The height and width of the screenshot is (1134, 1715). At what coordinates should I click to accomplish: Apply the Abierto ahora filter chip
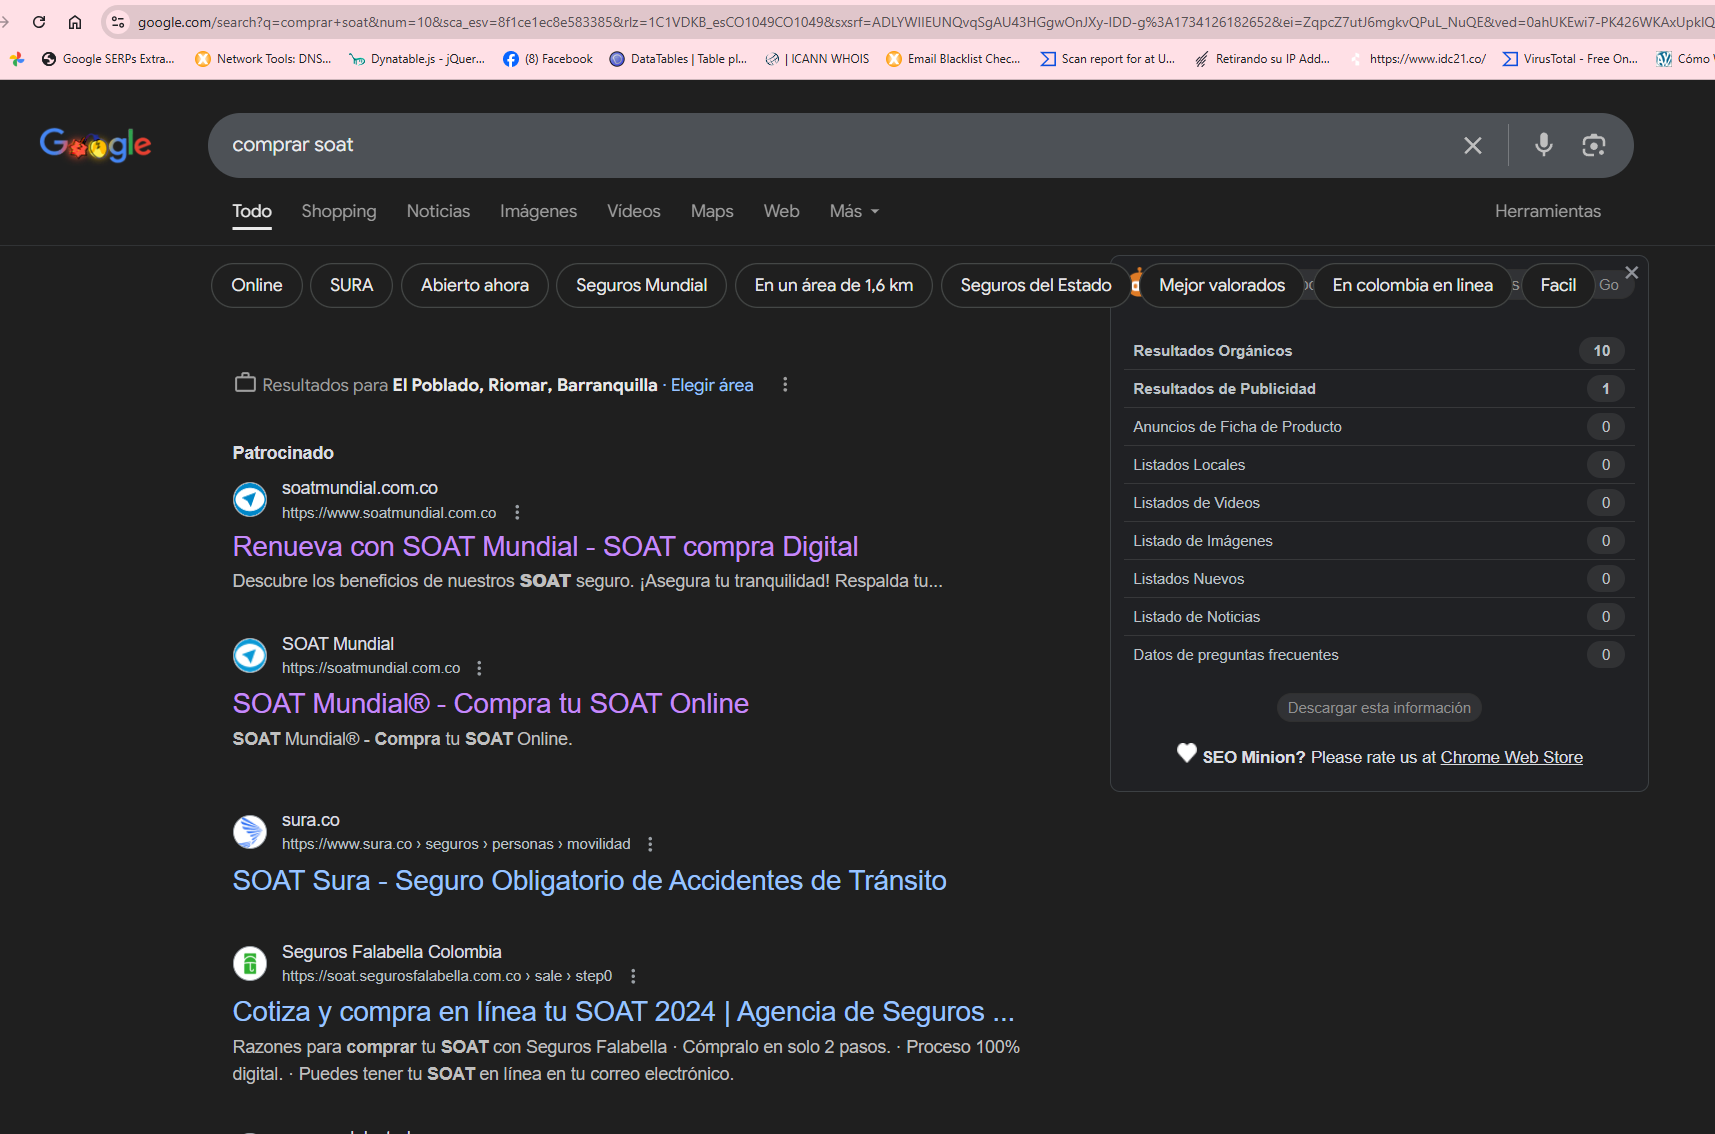(475, 286)
